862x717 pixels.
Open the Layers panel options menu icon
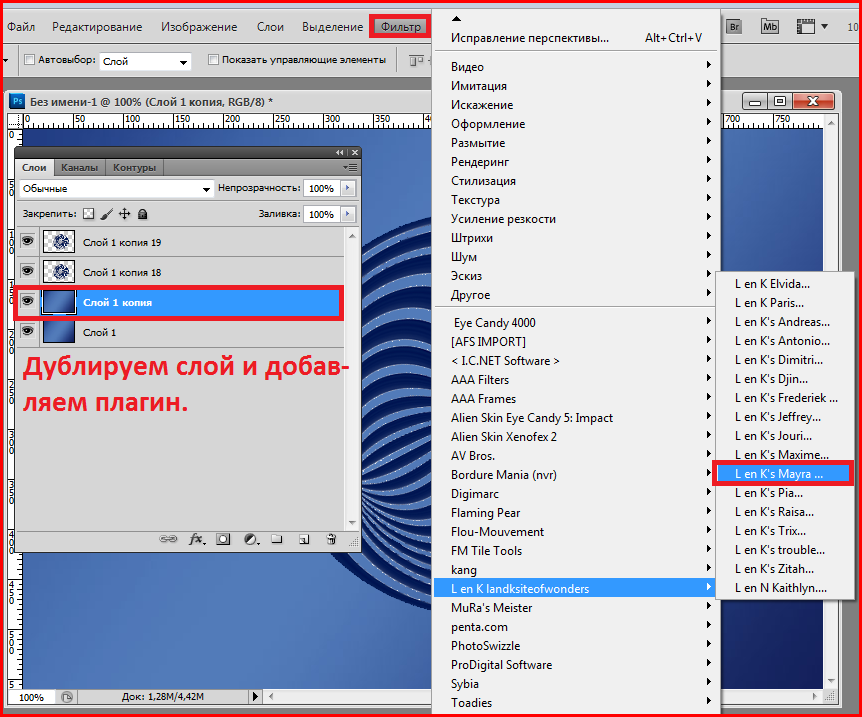pos(350,167)
